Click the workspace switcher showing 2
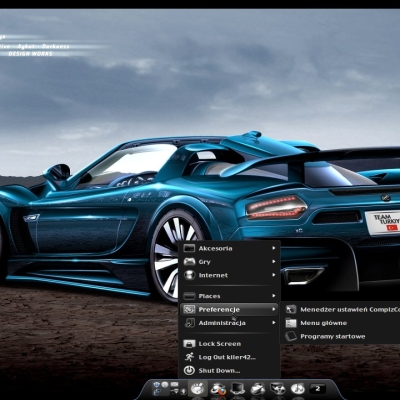 (x=318, y=389)
